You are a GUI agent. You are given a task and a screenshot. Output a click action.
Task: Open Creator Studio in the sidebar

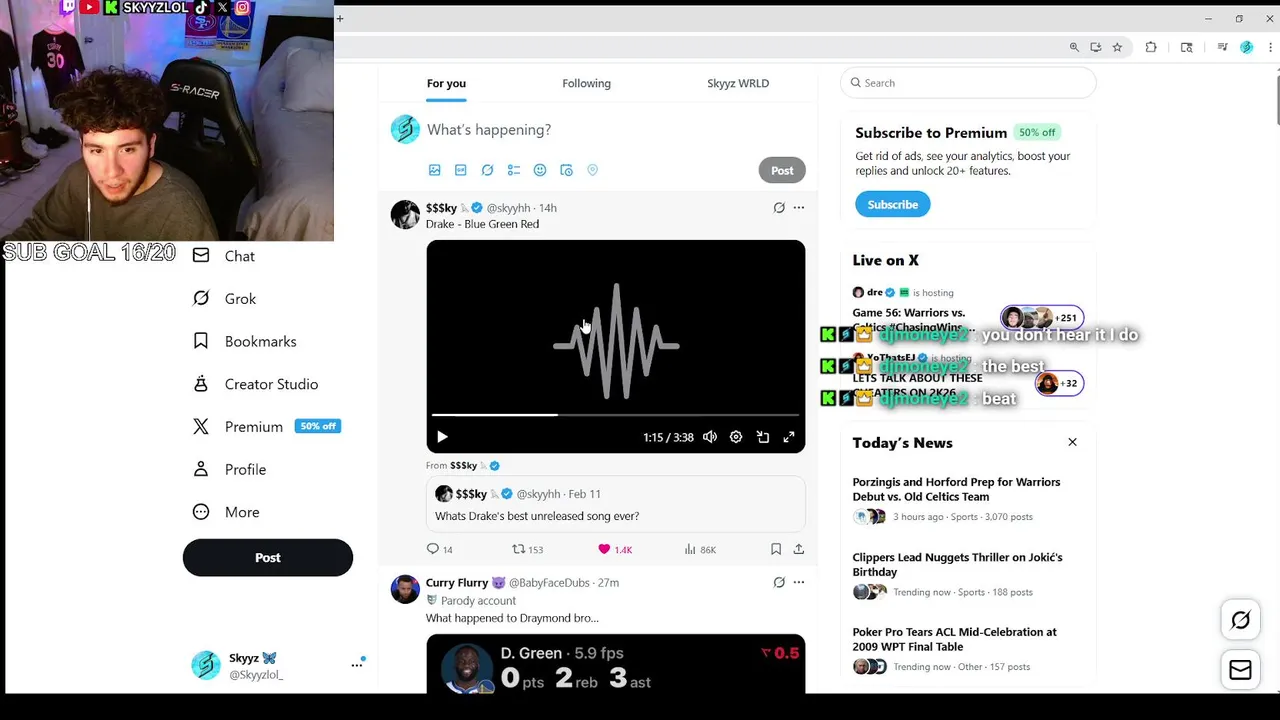(256, 384)
